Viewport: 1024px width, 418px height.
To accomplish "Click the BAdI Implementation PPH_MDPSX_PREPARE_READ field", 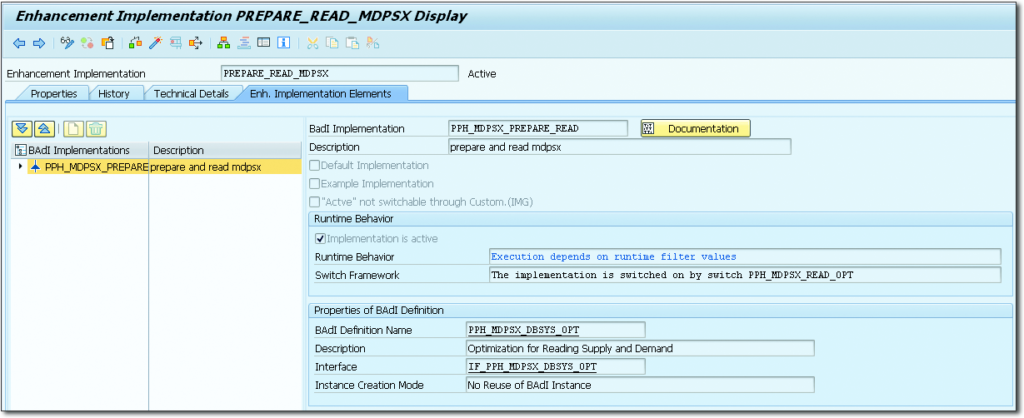I will click(x=538, y=128).
